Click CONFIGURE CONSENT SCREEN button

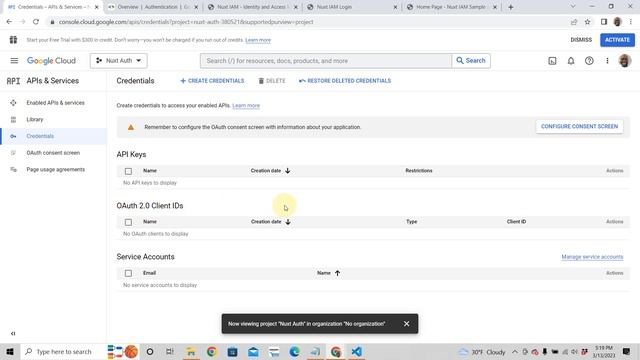(x=579, y=127)
